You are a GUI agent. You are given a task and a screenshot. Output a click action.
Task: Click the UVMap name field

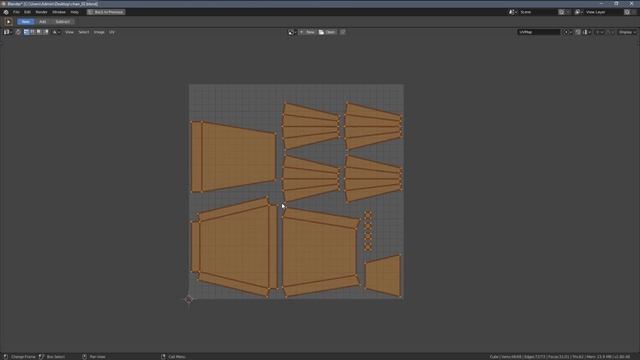click(539, 32)
